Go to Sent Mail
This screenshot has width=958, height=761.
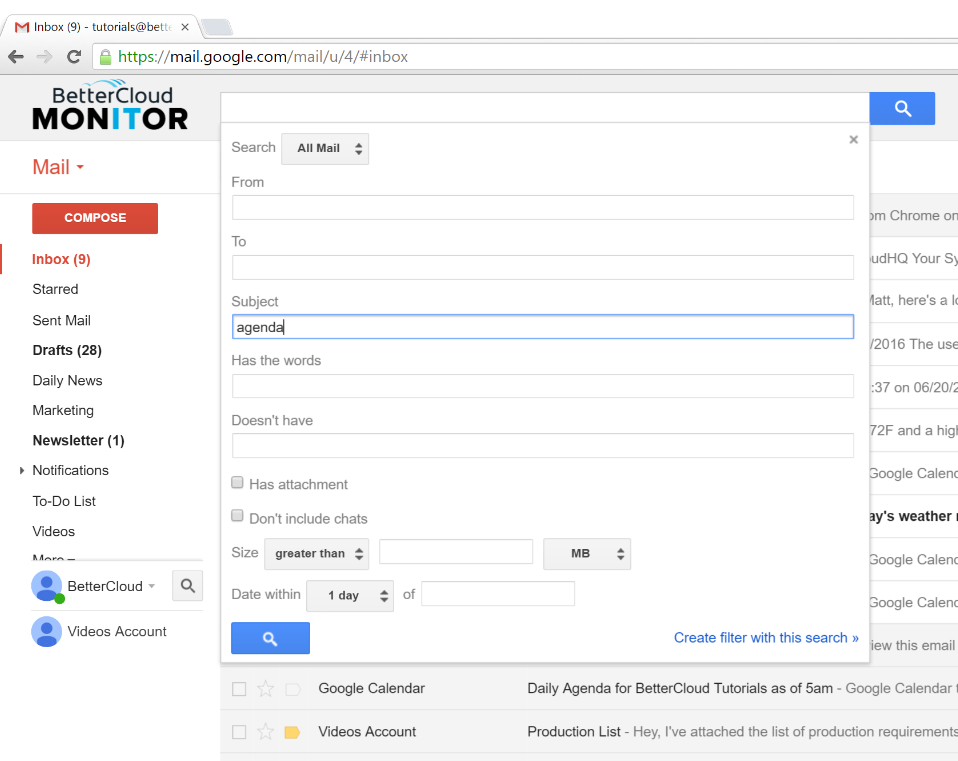[x=61, y=321]
